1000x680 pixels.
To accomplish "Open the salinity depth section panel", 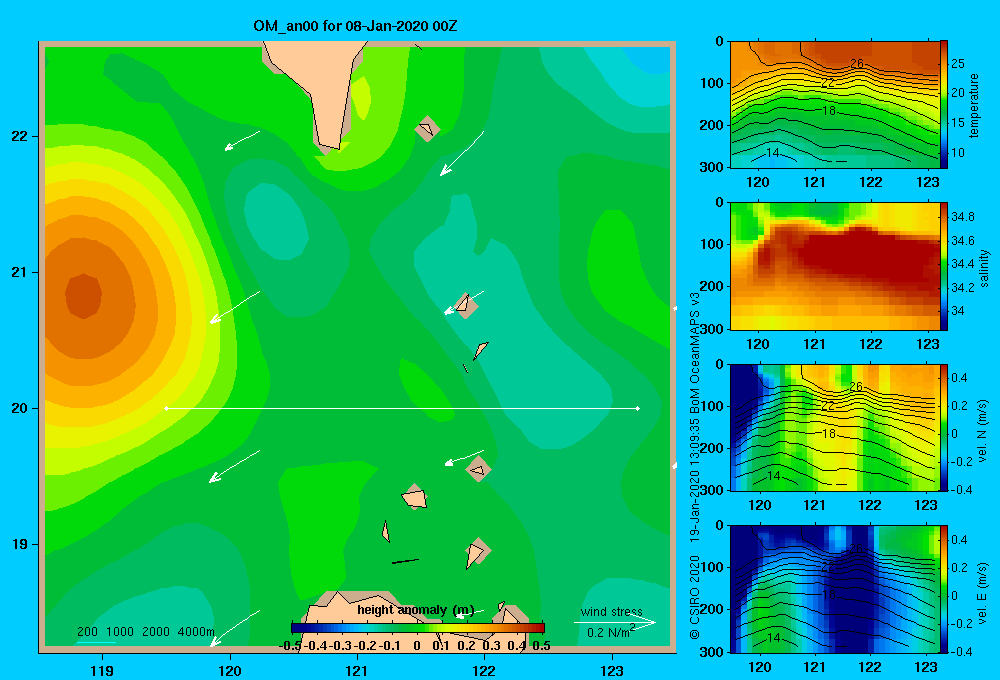I will pyautogui.click(x=835, y=266).
